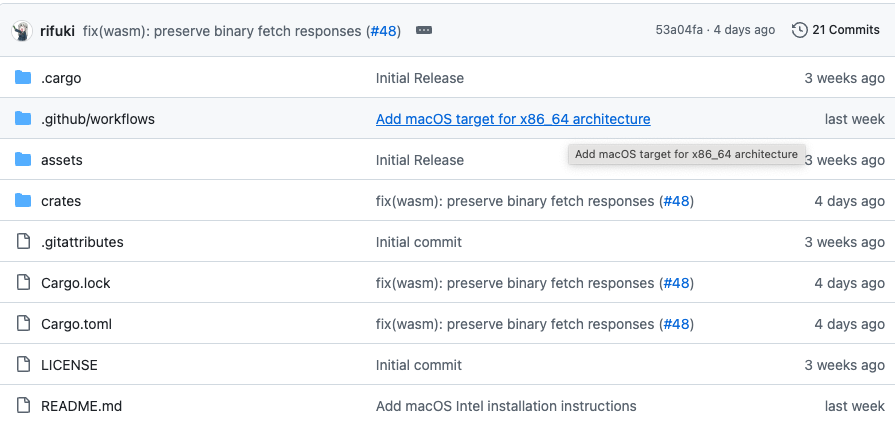
Task: Click '4 days ago' in Cargo.lock row
Action: (849, 283)
